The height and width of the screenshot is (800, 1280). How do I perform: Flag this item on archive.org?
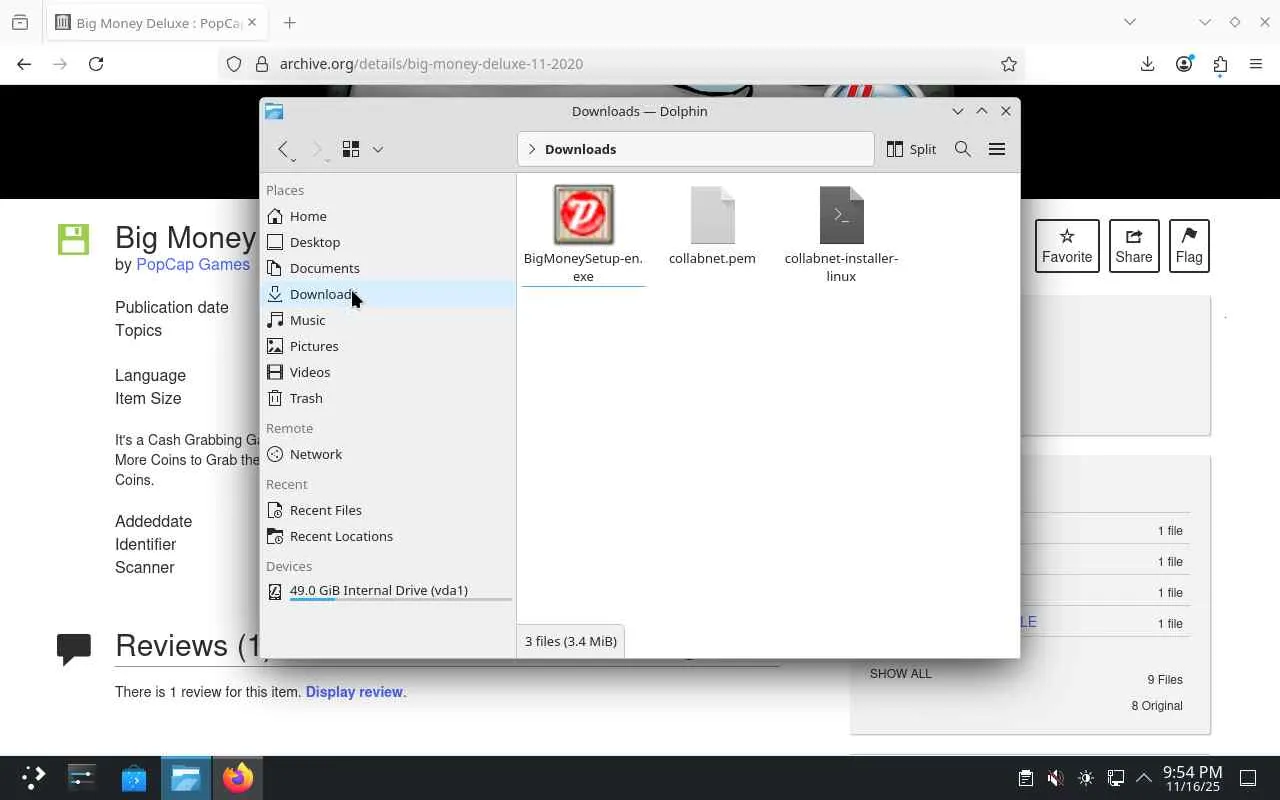[x=1189, y=246]
